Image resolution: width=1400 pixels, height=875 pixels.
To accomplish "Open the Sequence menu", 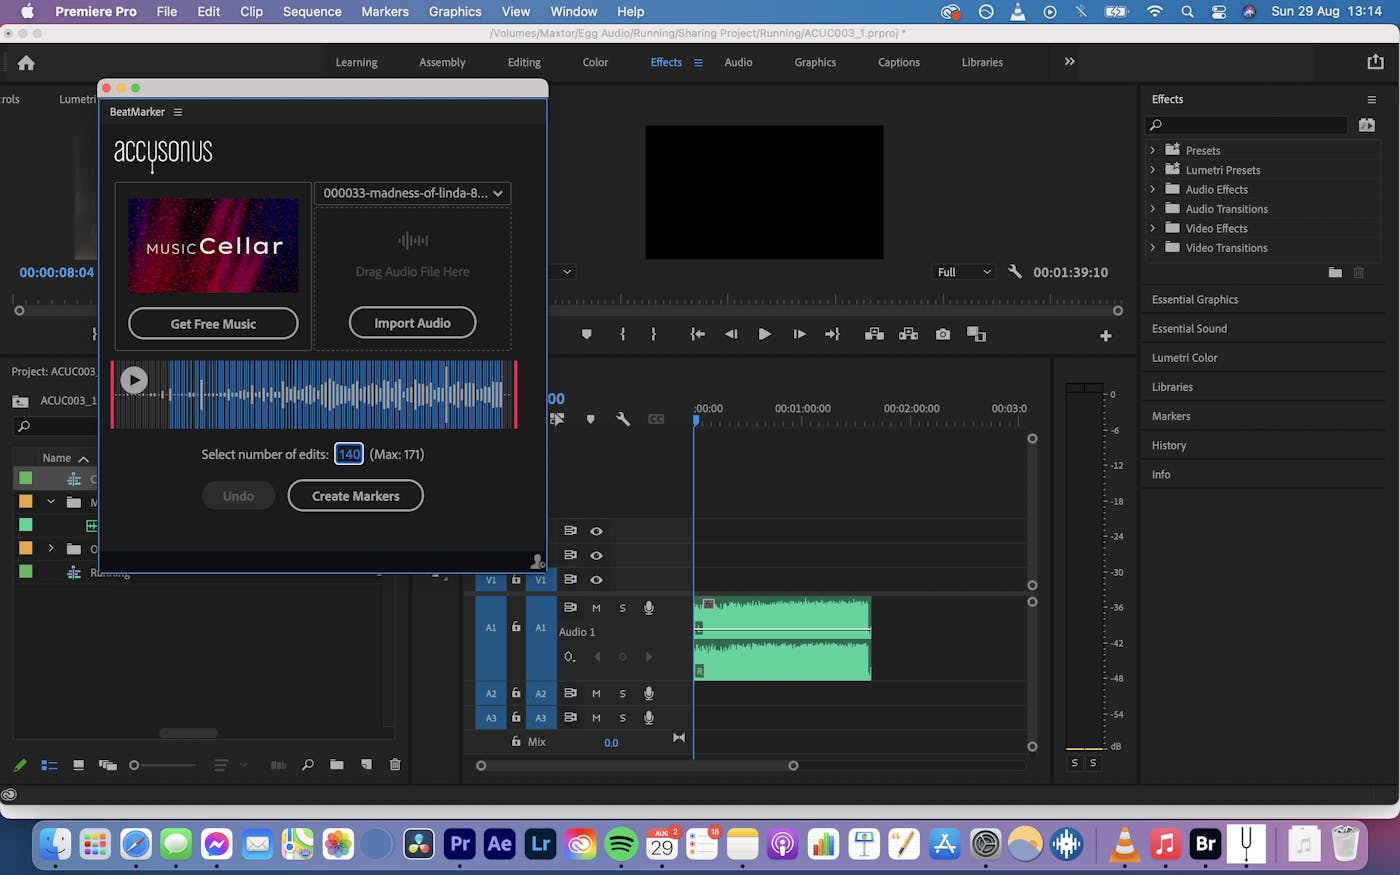I will [312, 12].
